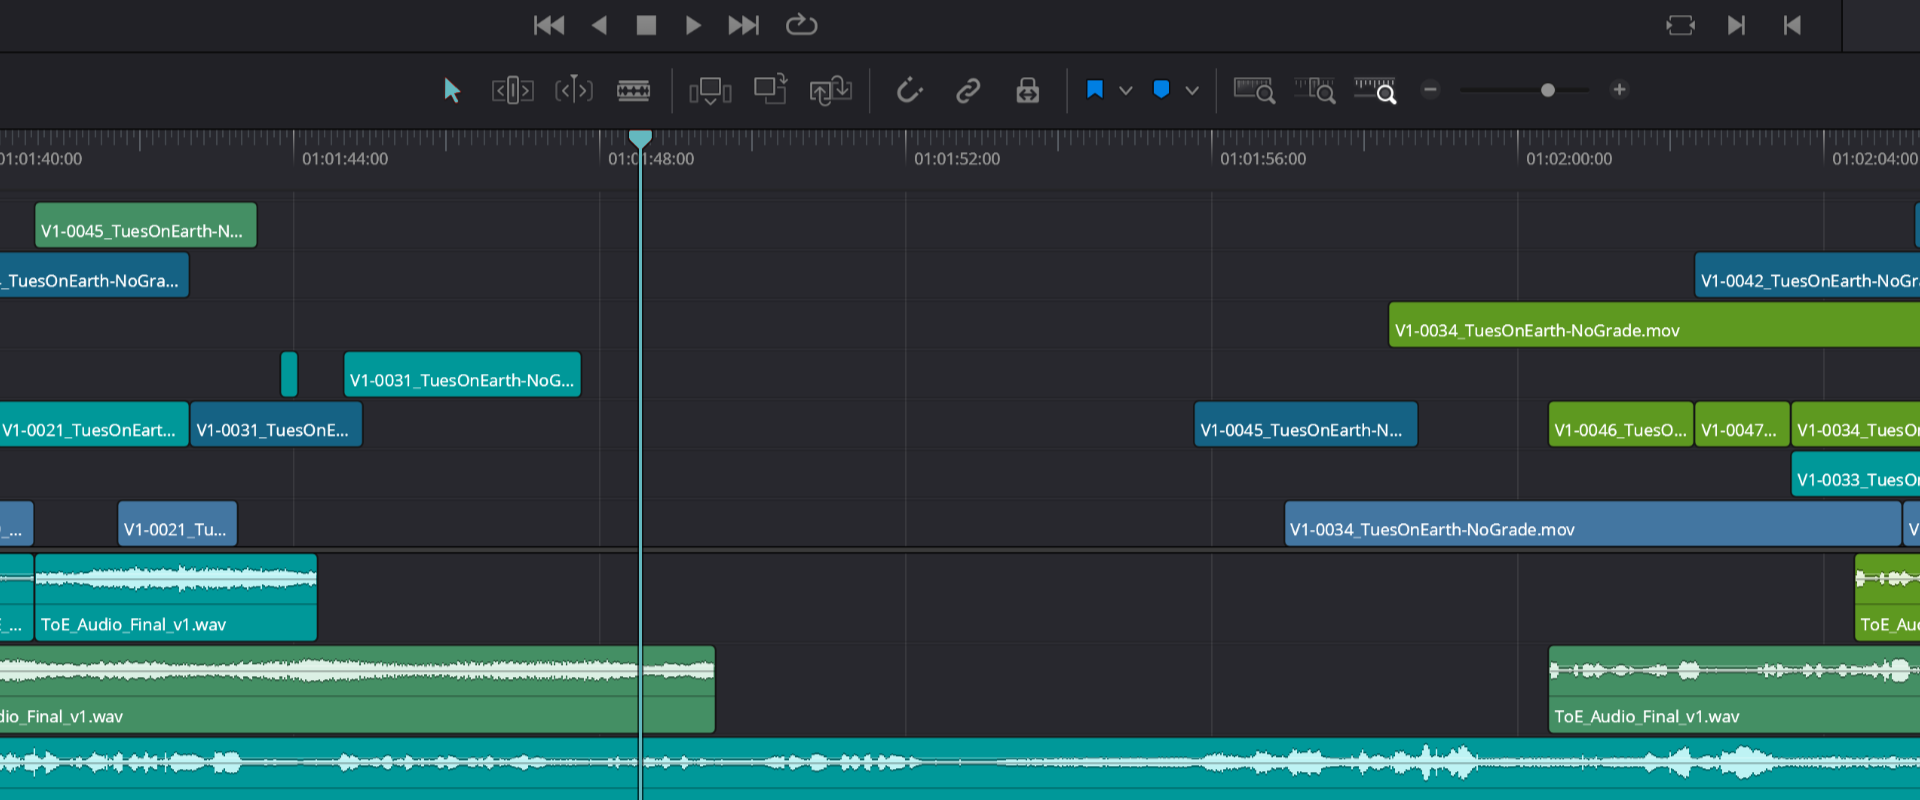Image resolution: width=1920 pixels, height=800 pixels.
Task: Select the Blade Edit tool
Action: (633, 91)
